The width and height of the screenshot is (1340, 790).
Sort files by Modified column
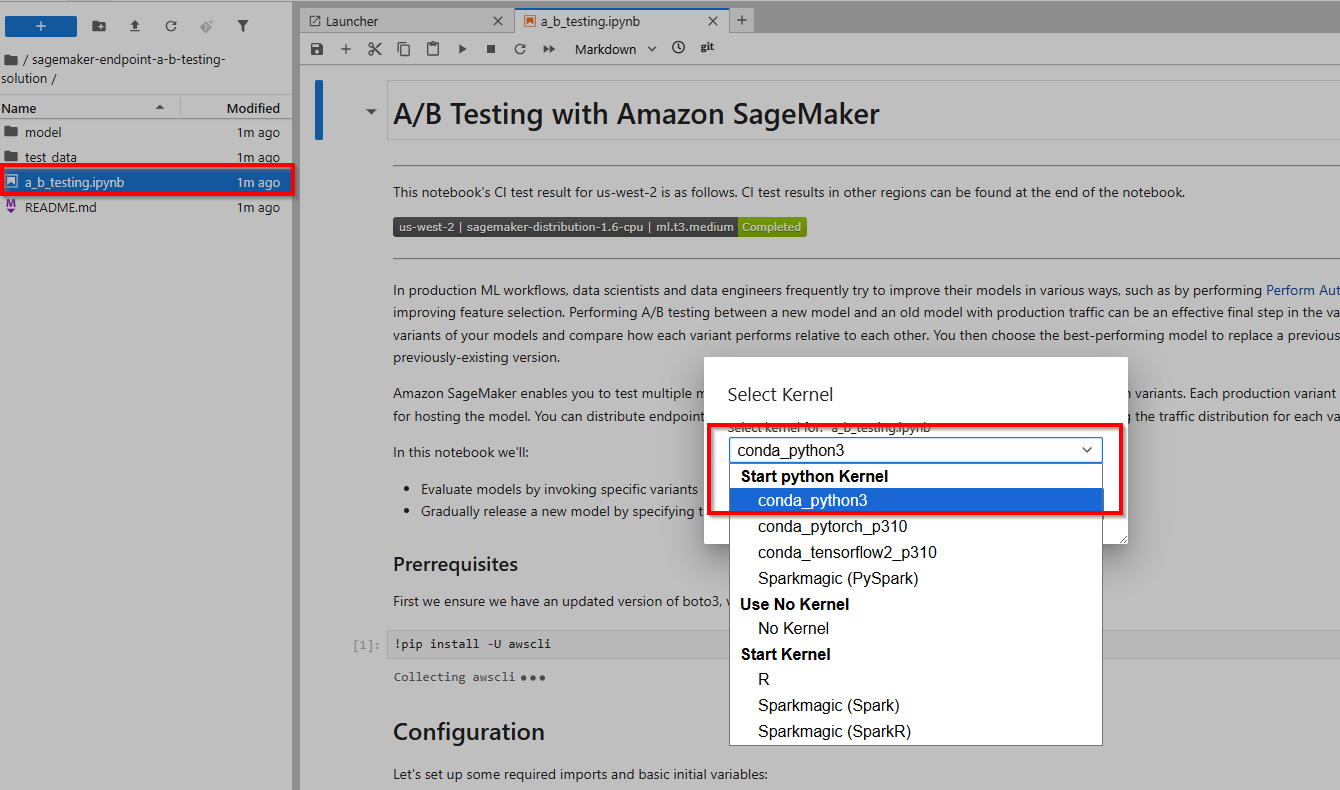252,108
